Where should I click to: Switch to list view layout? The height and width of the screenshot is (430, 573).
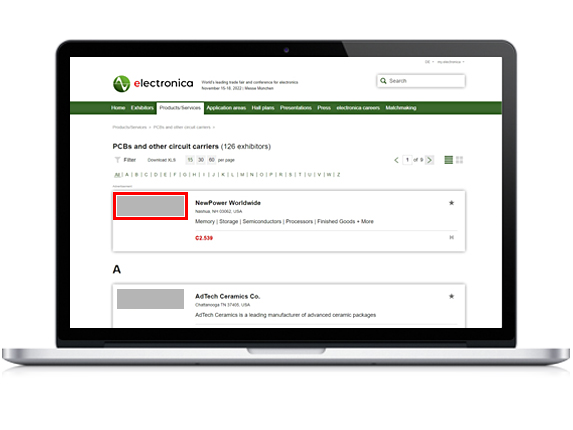click(x=448, y=160)
